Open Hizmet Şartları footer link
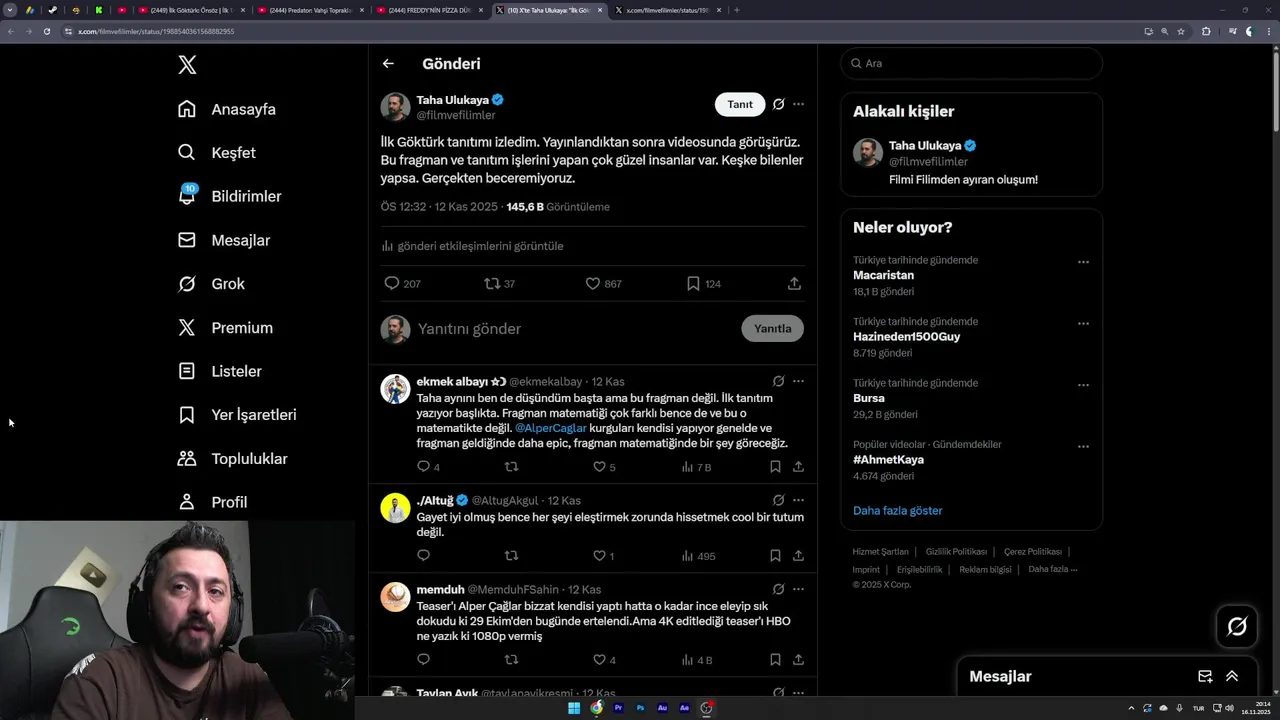 click(880, 552)
